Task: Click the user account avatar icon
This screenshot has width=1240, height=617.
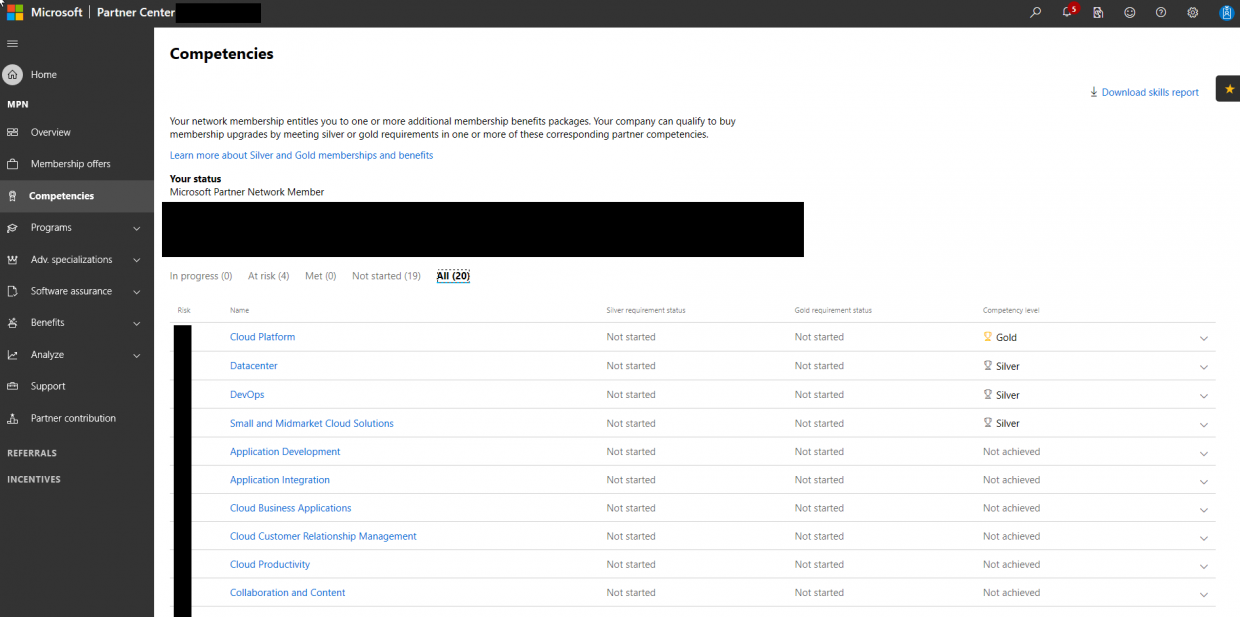Action: click(1226, 13)
